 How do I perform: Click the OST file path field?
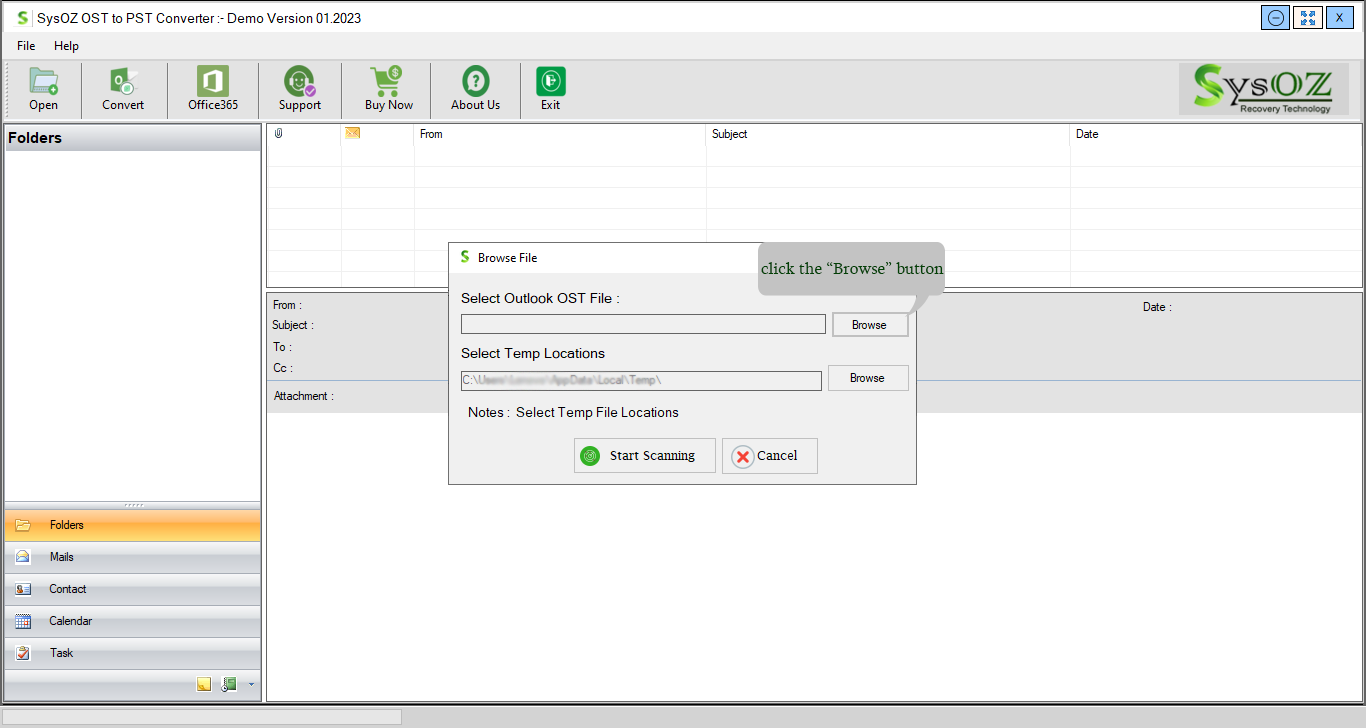click(x=643, y=324)
